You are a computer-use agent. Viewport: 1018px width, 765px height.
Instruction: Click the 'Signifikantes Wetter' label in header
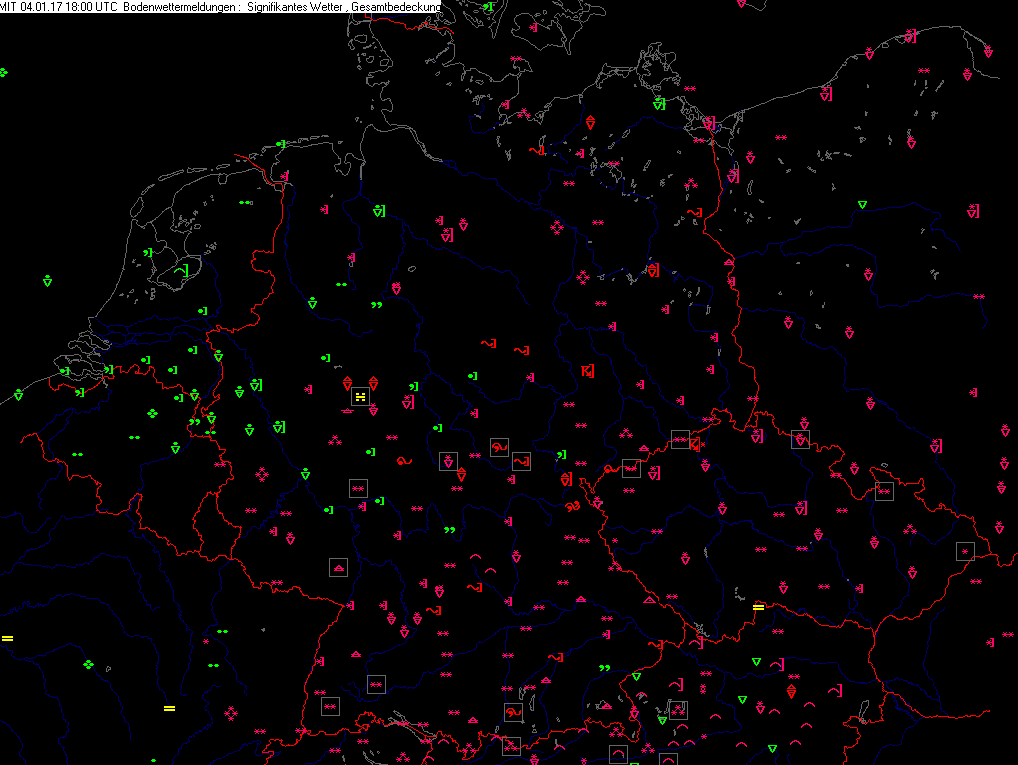click(295, 6)
